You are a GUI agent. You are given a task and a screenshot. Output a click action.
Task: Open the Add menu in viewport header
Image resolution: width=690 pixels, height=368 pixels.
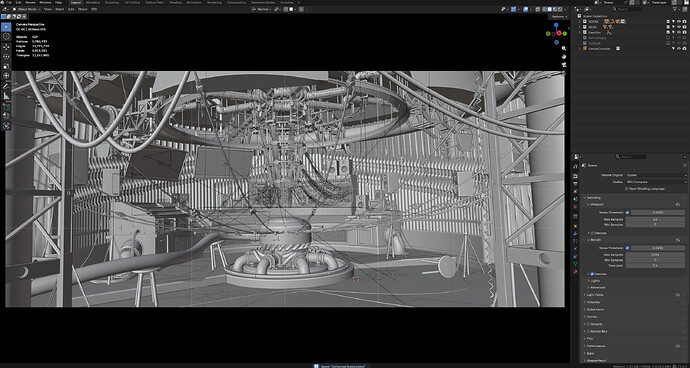71,9
